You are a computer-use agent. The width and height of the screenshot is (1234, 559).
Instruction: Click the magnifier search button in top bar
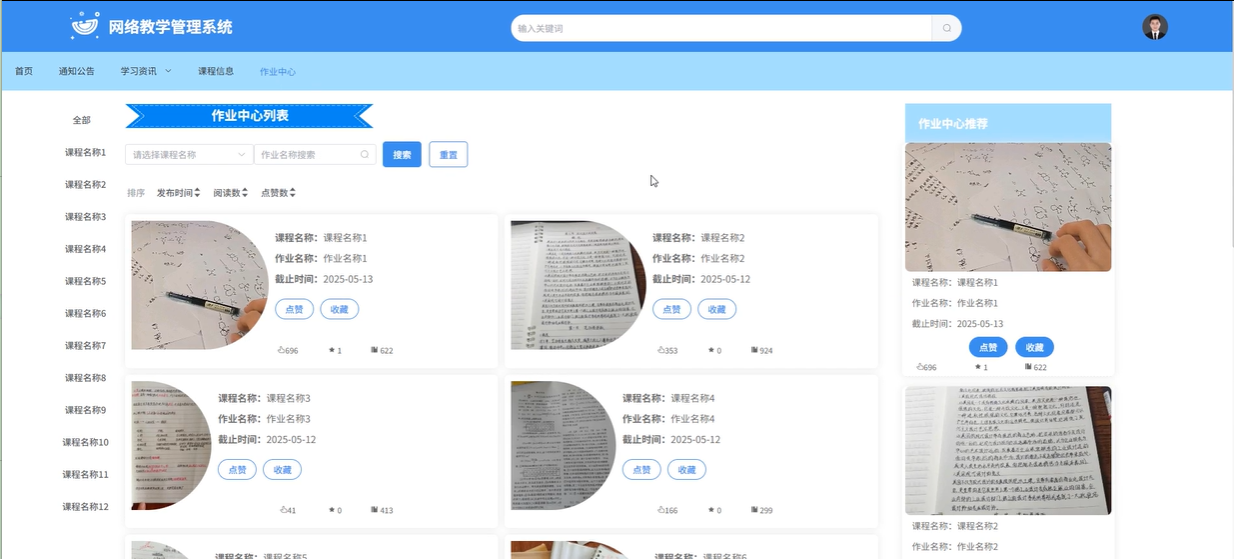(947, 28)
